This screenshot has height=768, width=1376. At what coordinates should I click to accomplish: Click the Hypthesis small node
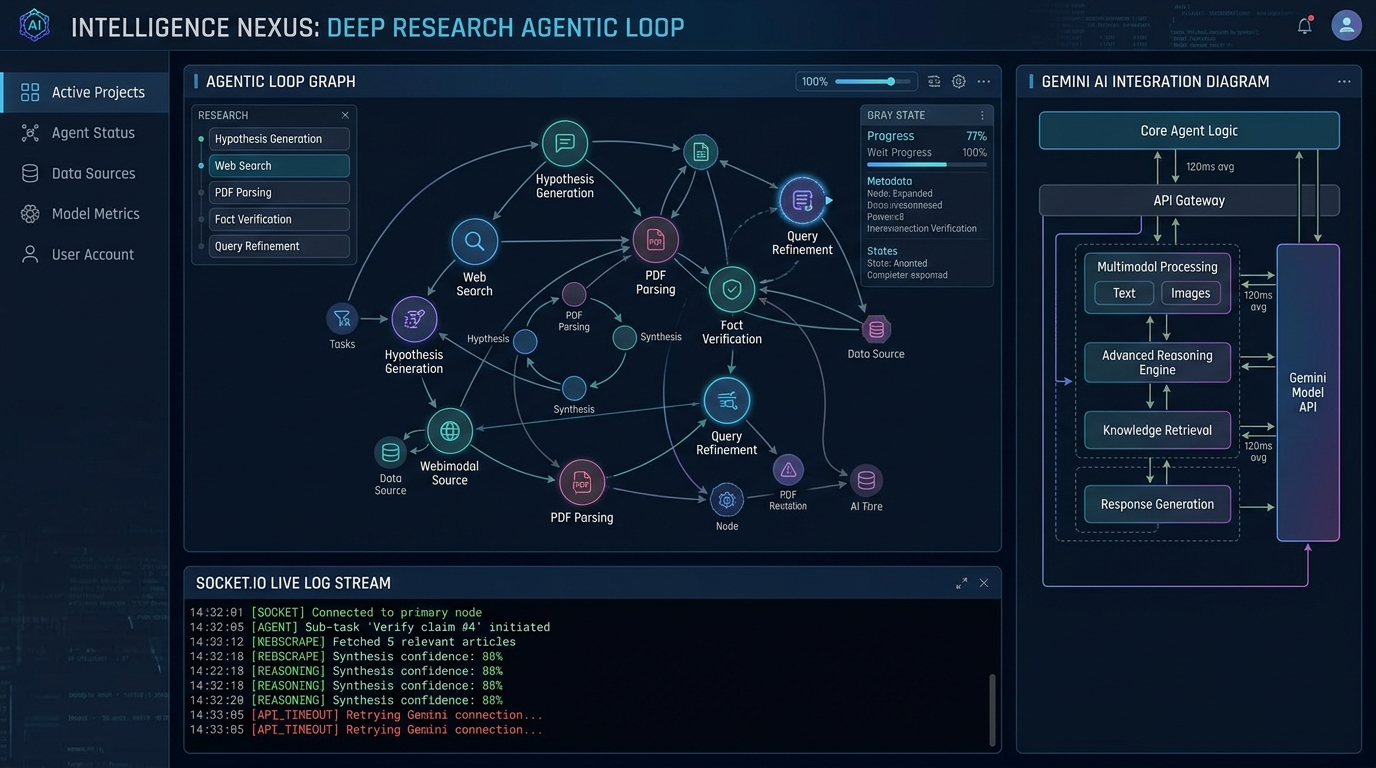525,342
